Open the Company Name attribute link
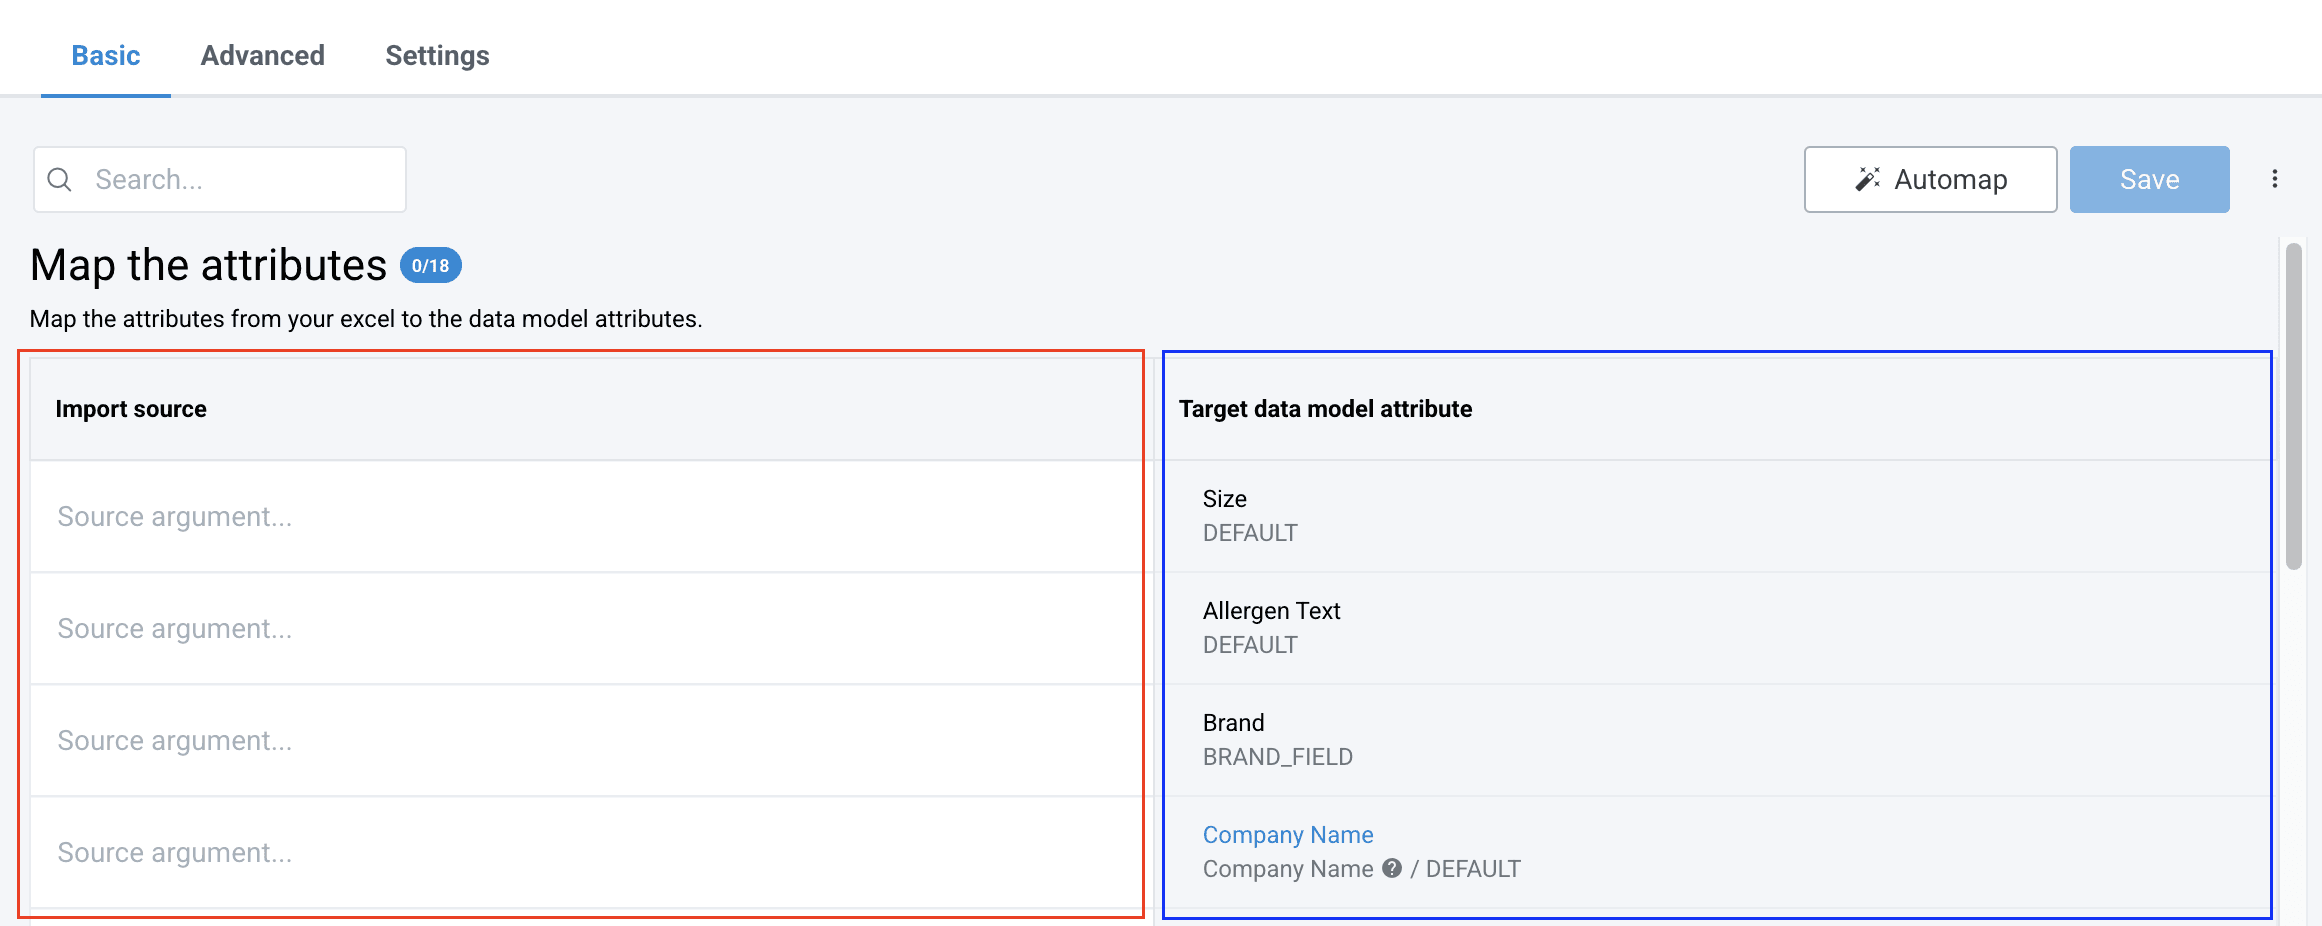This screenshot has width=2322, height=926. [1287, 834]
